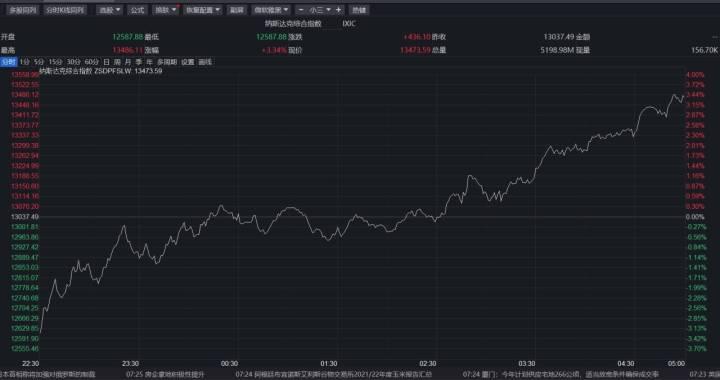Open the 多周期 multi-period view
This screenshot has height=380, width=720.
coord(167,62)
